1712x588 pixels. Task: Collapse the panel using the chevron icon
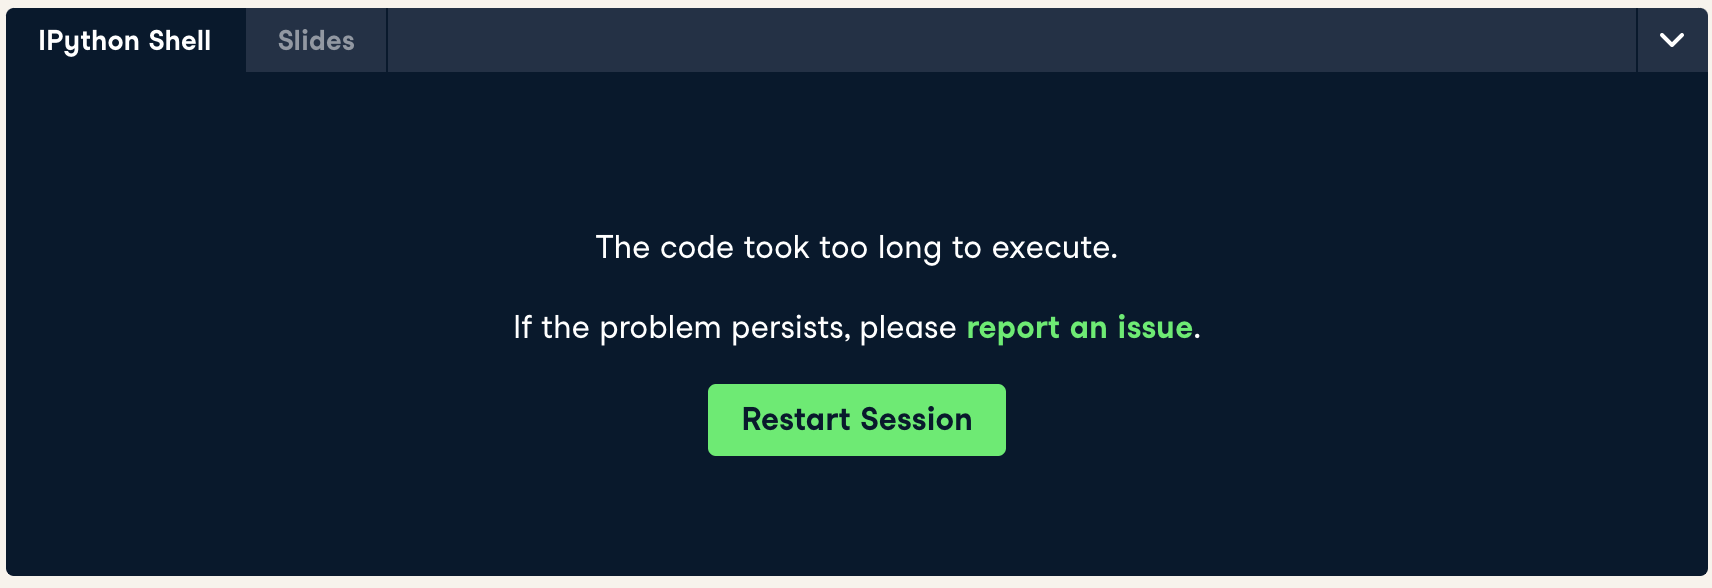click(1672, 40)
